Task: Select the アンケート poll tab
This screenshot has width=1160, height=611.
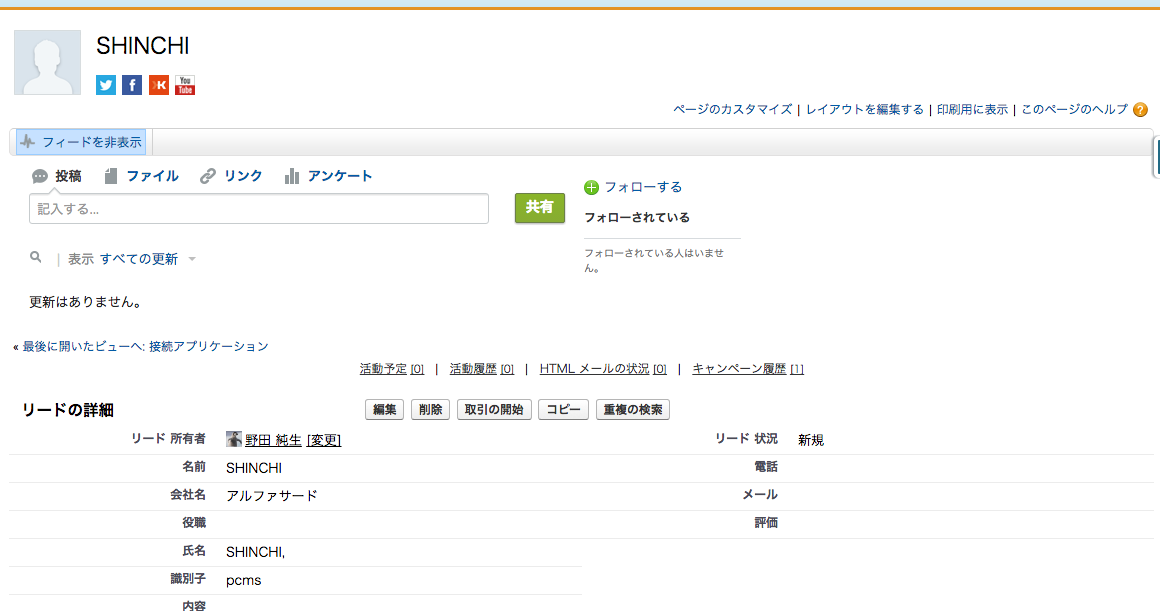Action: tap(329, 176)
